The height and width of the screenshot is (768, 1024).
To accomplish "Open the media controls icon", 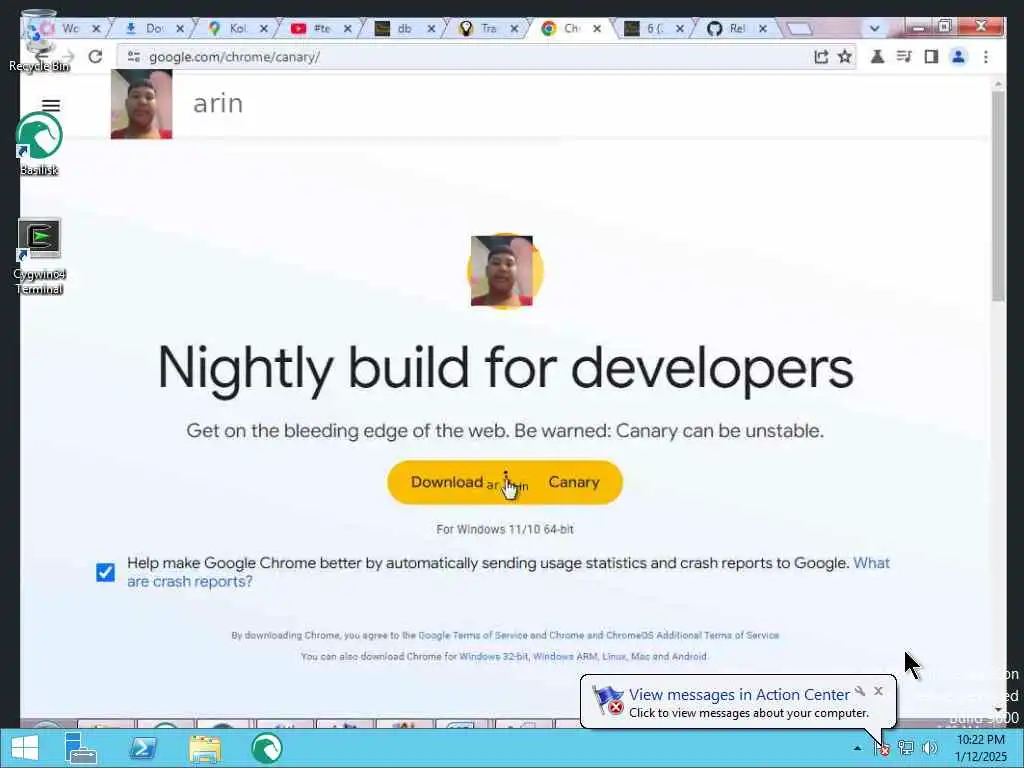I will pyautogui.click(x=904, y=57).
